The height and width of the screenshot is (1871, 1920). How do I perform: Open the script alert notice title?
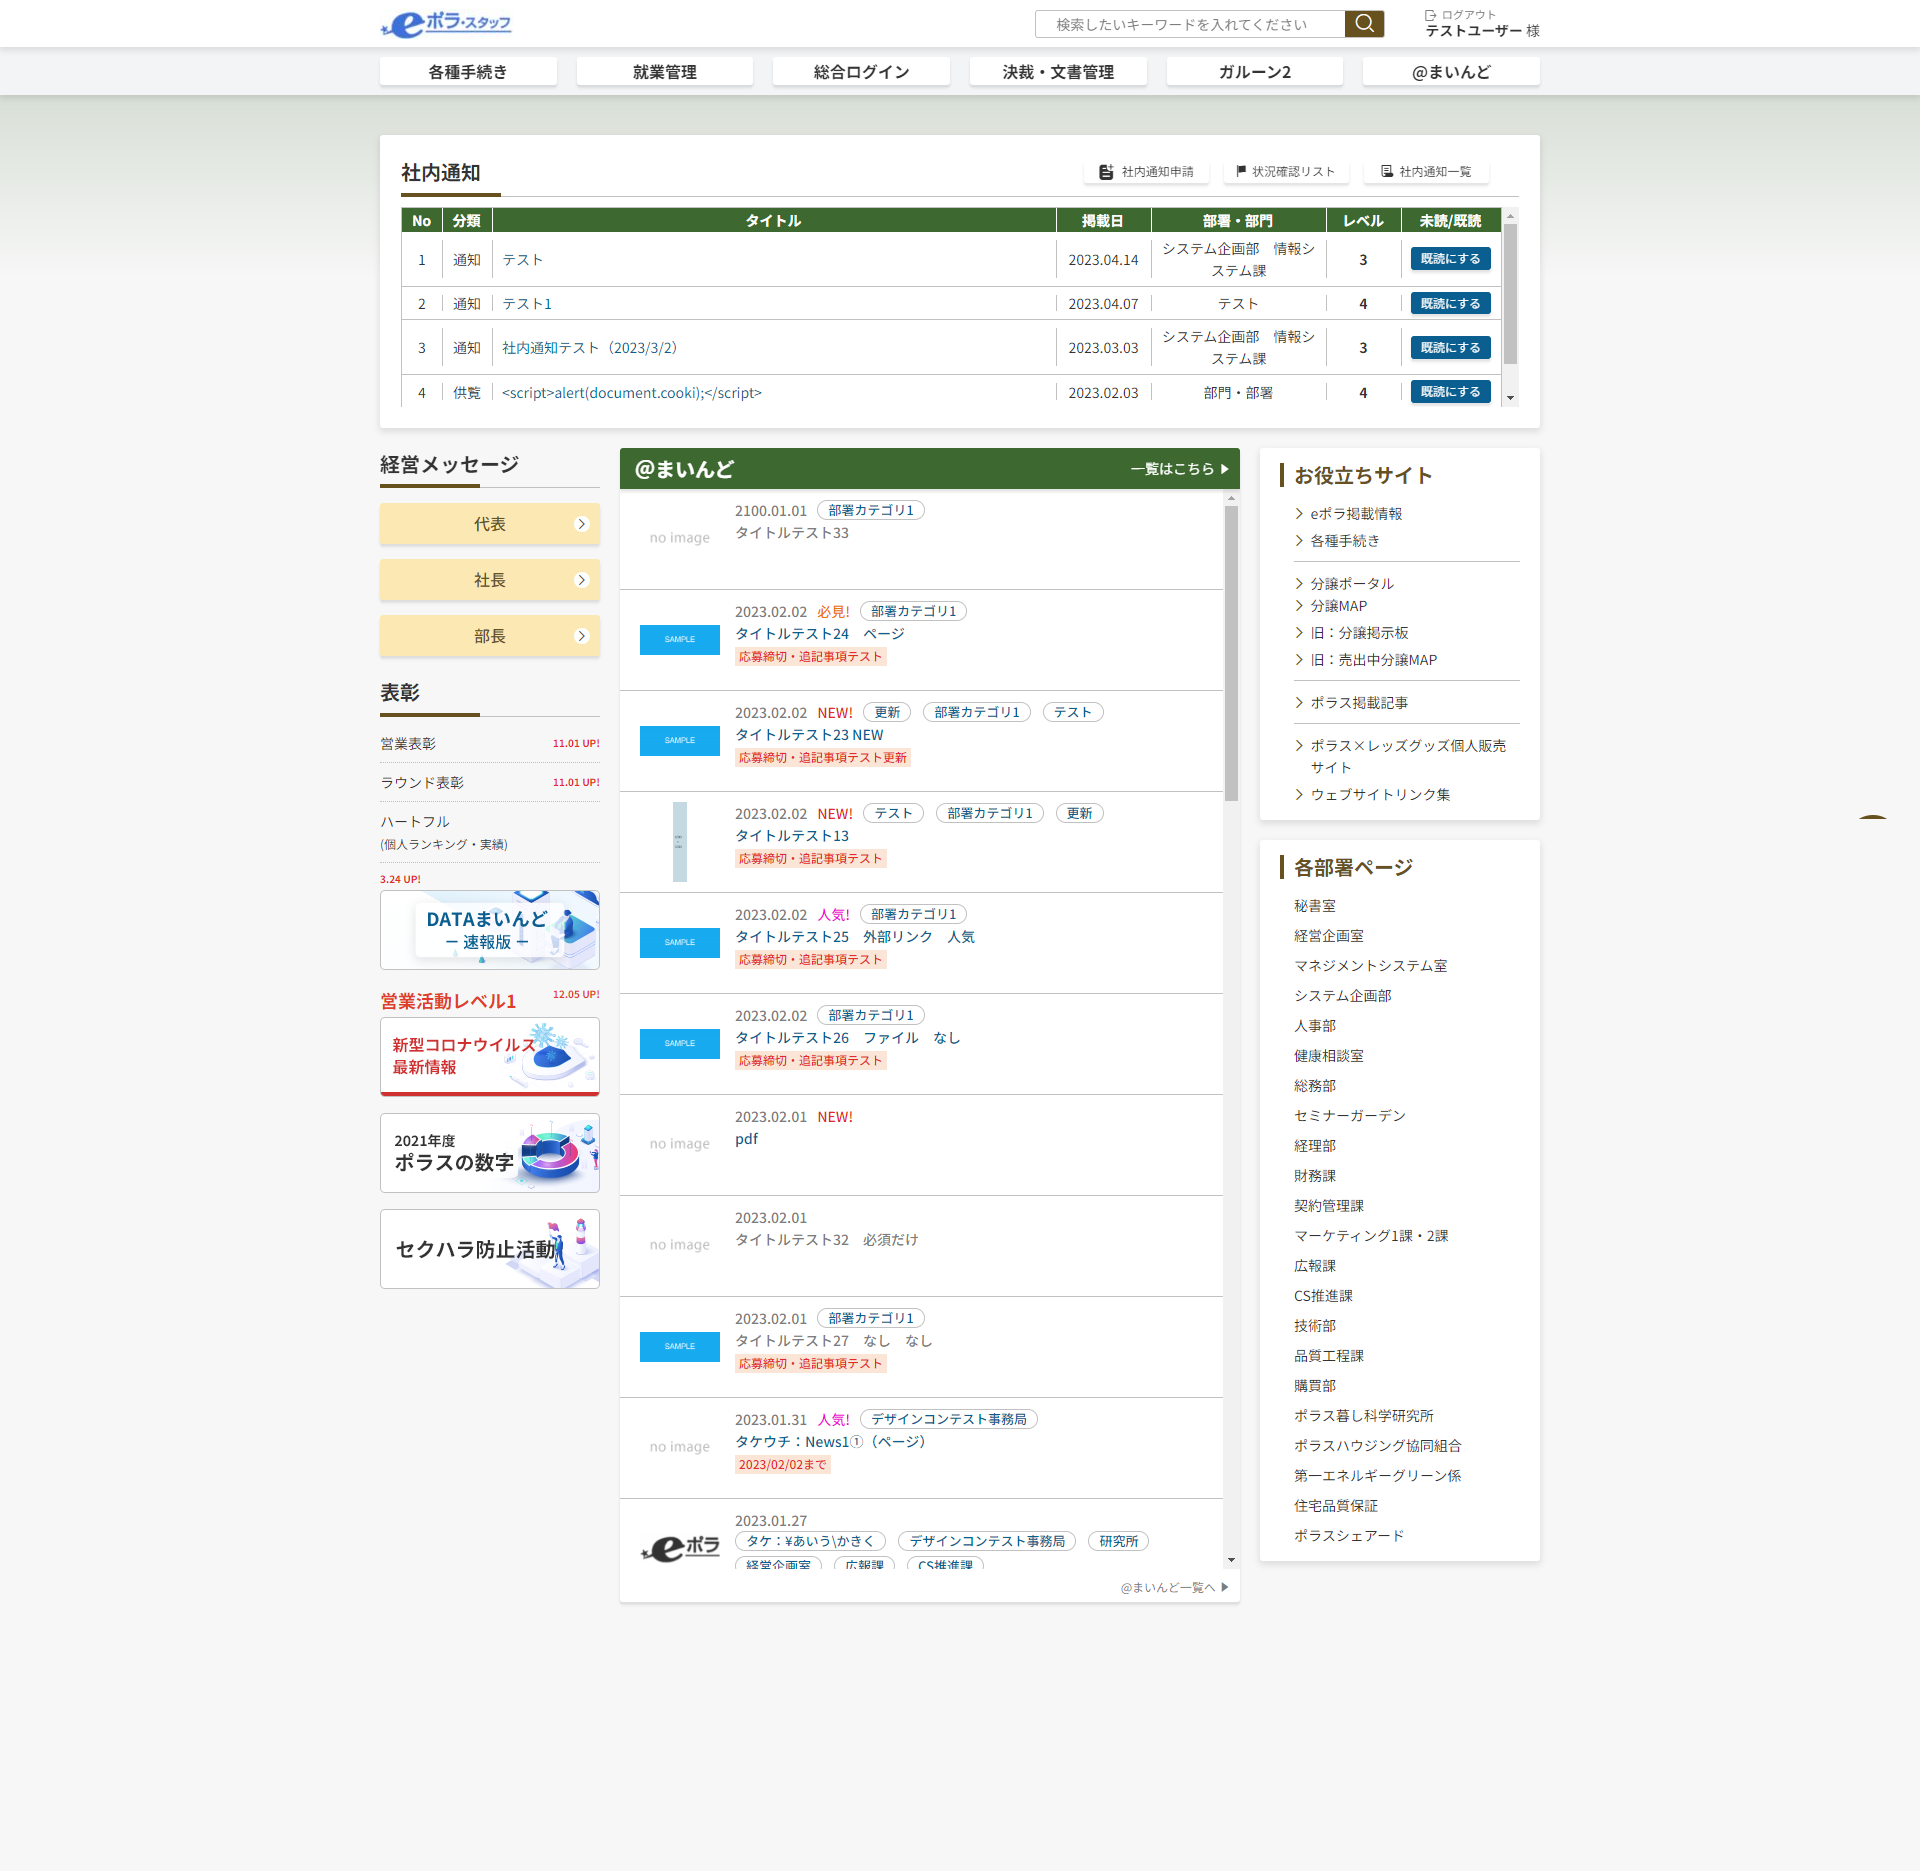coord(632,393)
